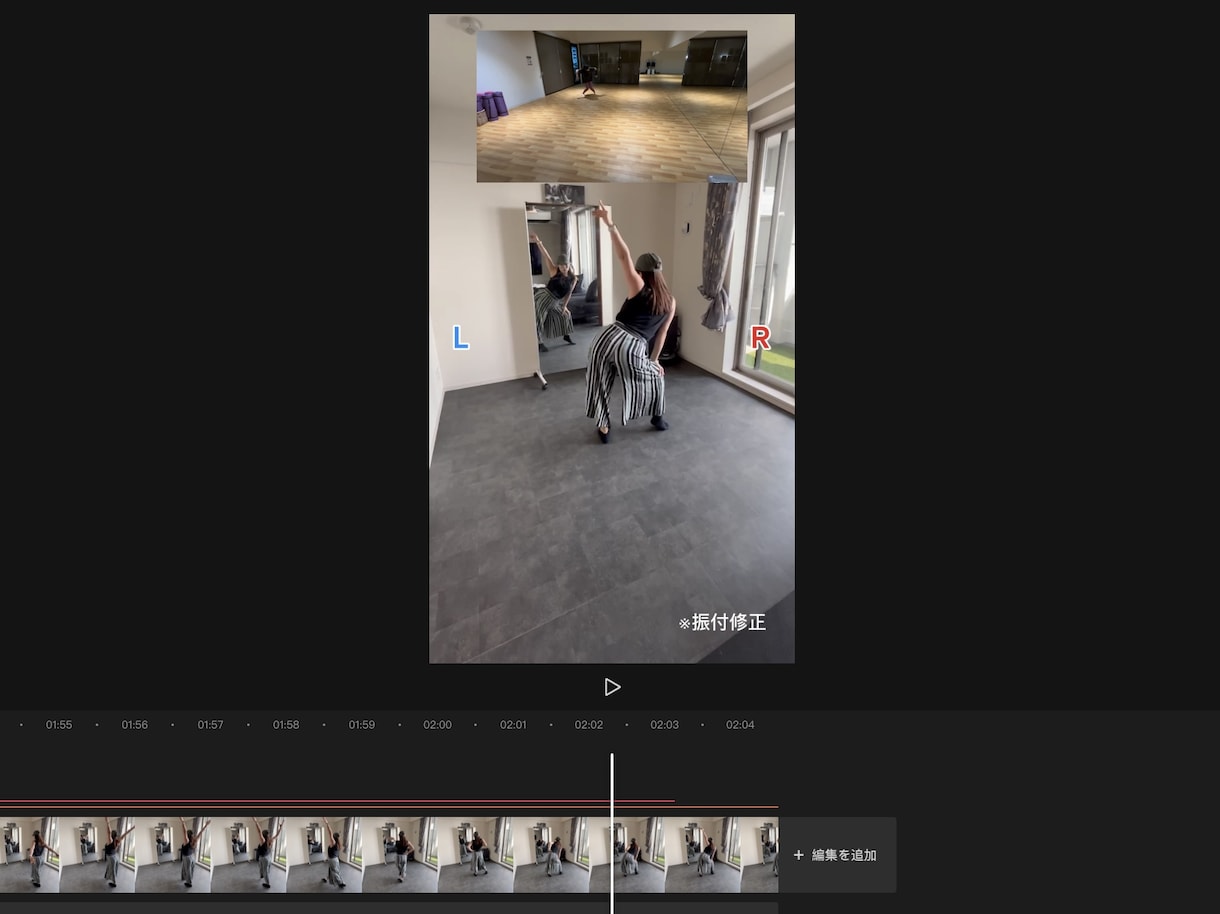The width and height of the screenshot is (1220, 914).
Task: Jump to 02:00 on the timeline ruler
Action: point(437,725)
